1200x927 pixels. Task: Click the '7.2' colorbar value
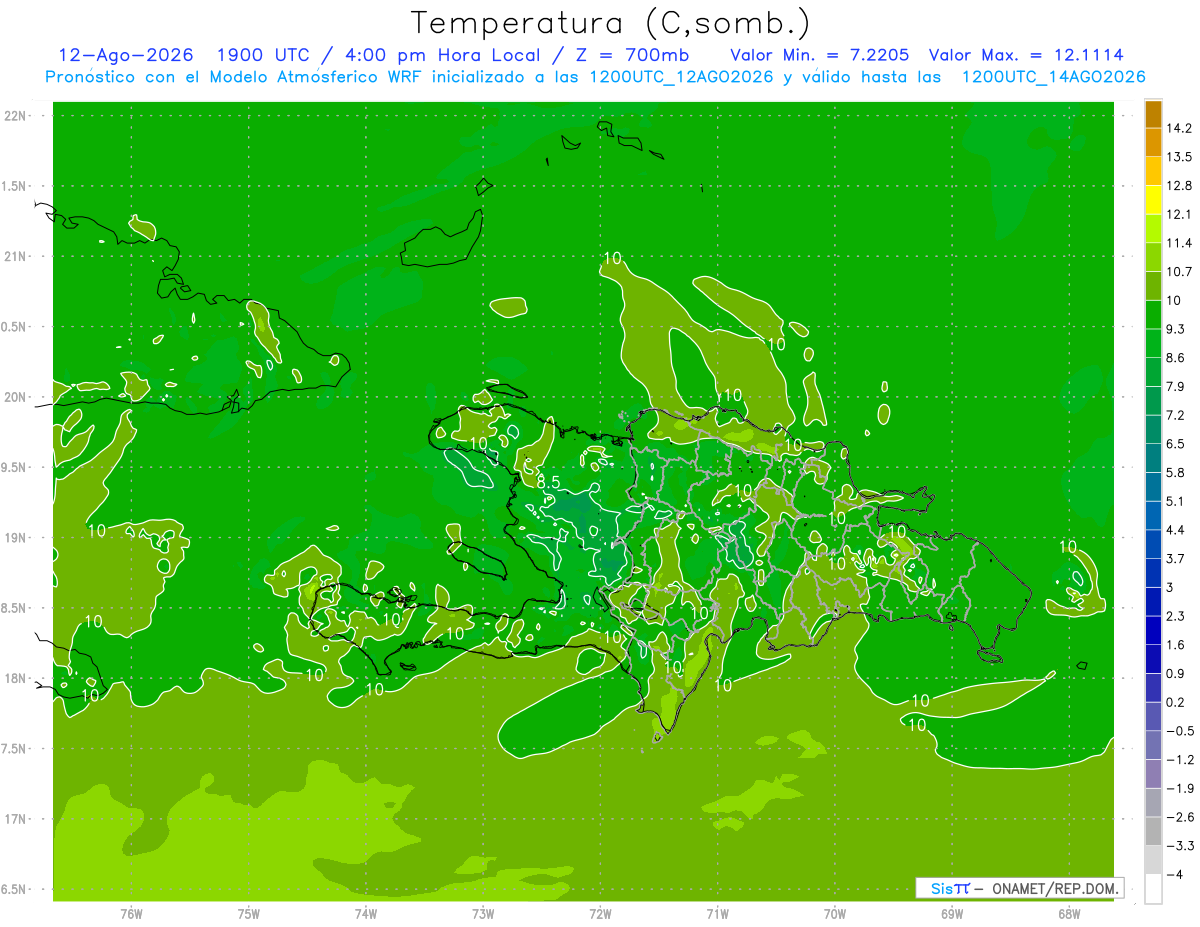1175,414
